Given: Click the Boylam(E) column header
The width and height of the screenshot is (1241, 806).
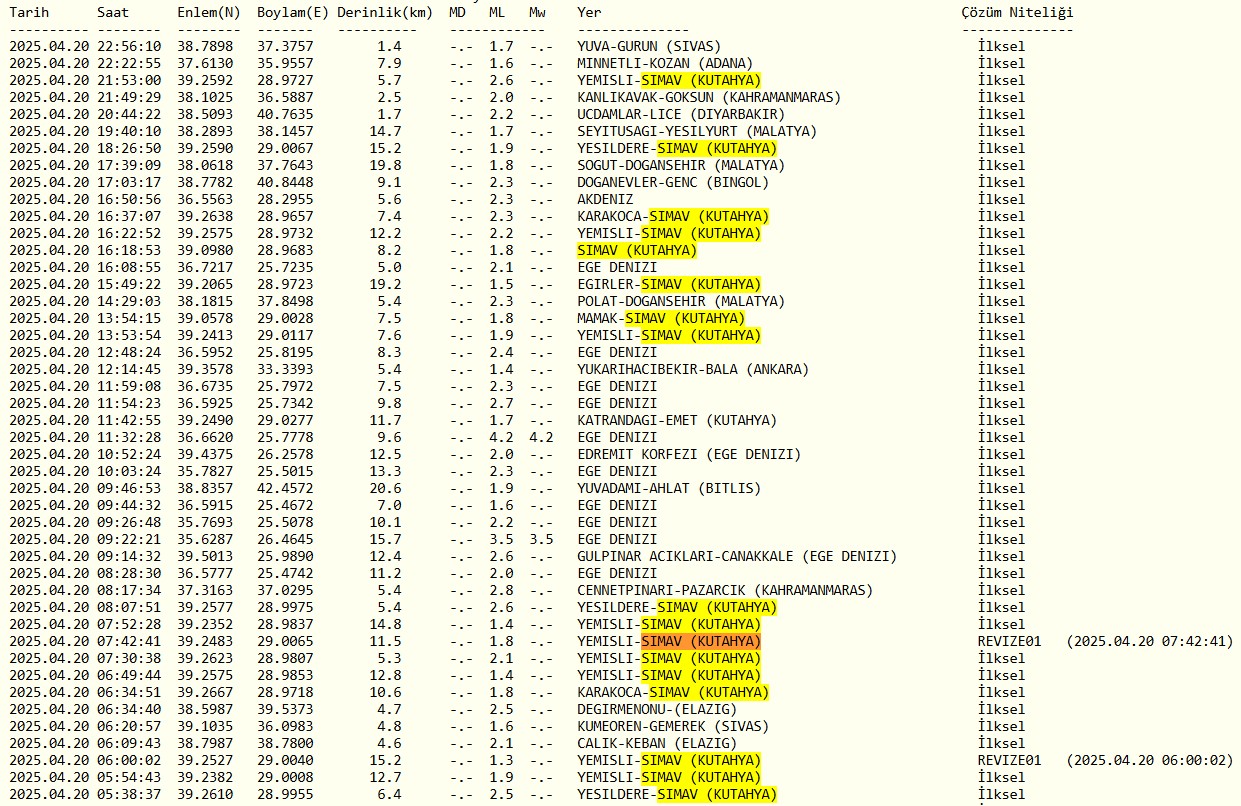Looking at the screenshot, I should click(x=291, y=12).
